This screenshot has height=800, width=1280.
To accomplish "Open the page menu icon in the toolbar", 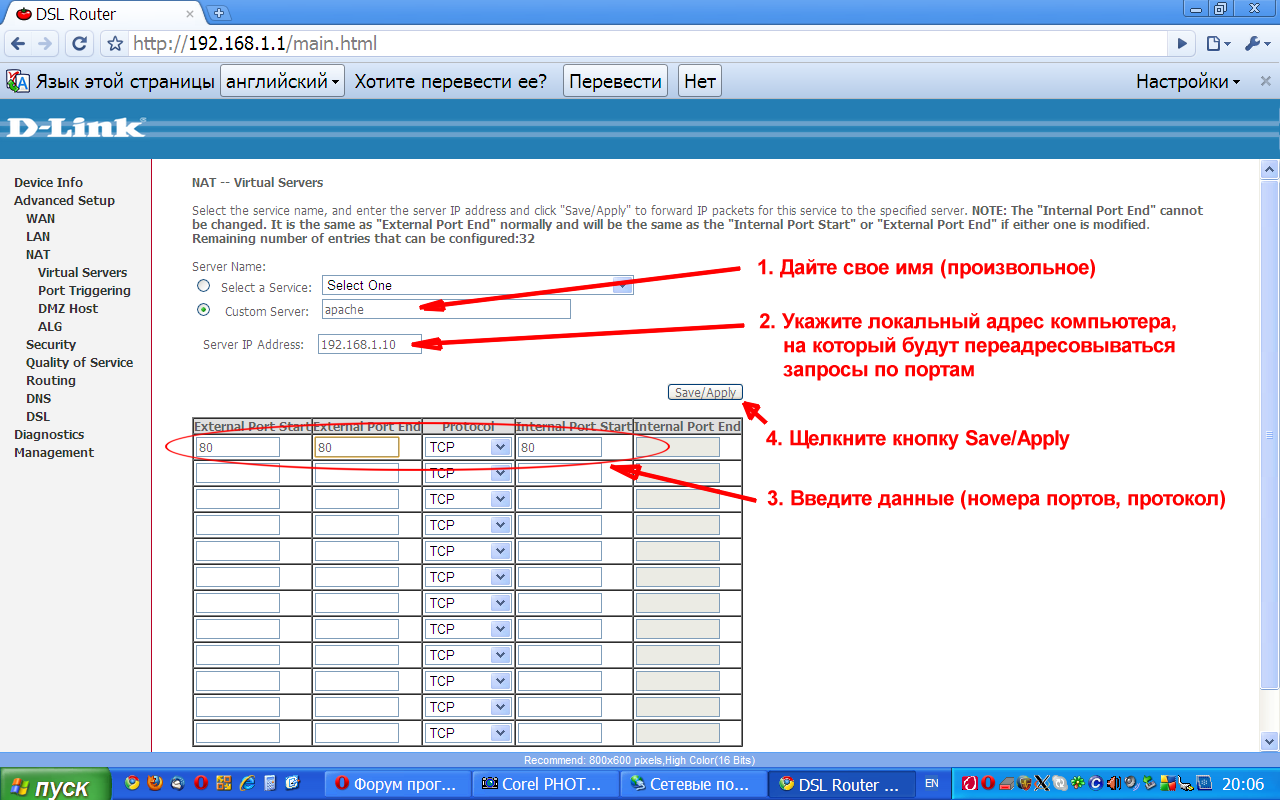I will point(1217,44).
